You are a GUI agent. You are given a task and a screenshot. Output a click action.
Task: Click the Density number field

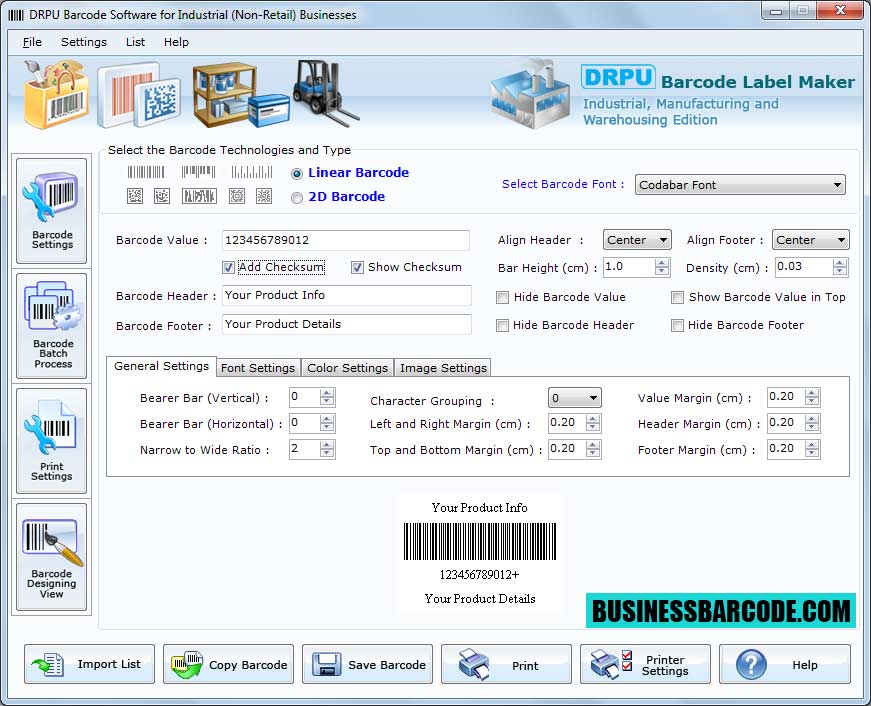pos(804,267)
